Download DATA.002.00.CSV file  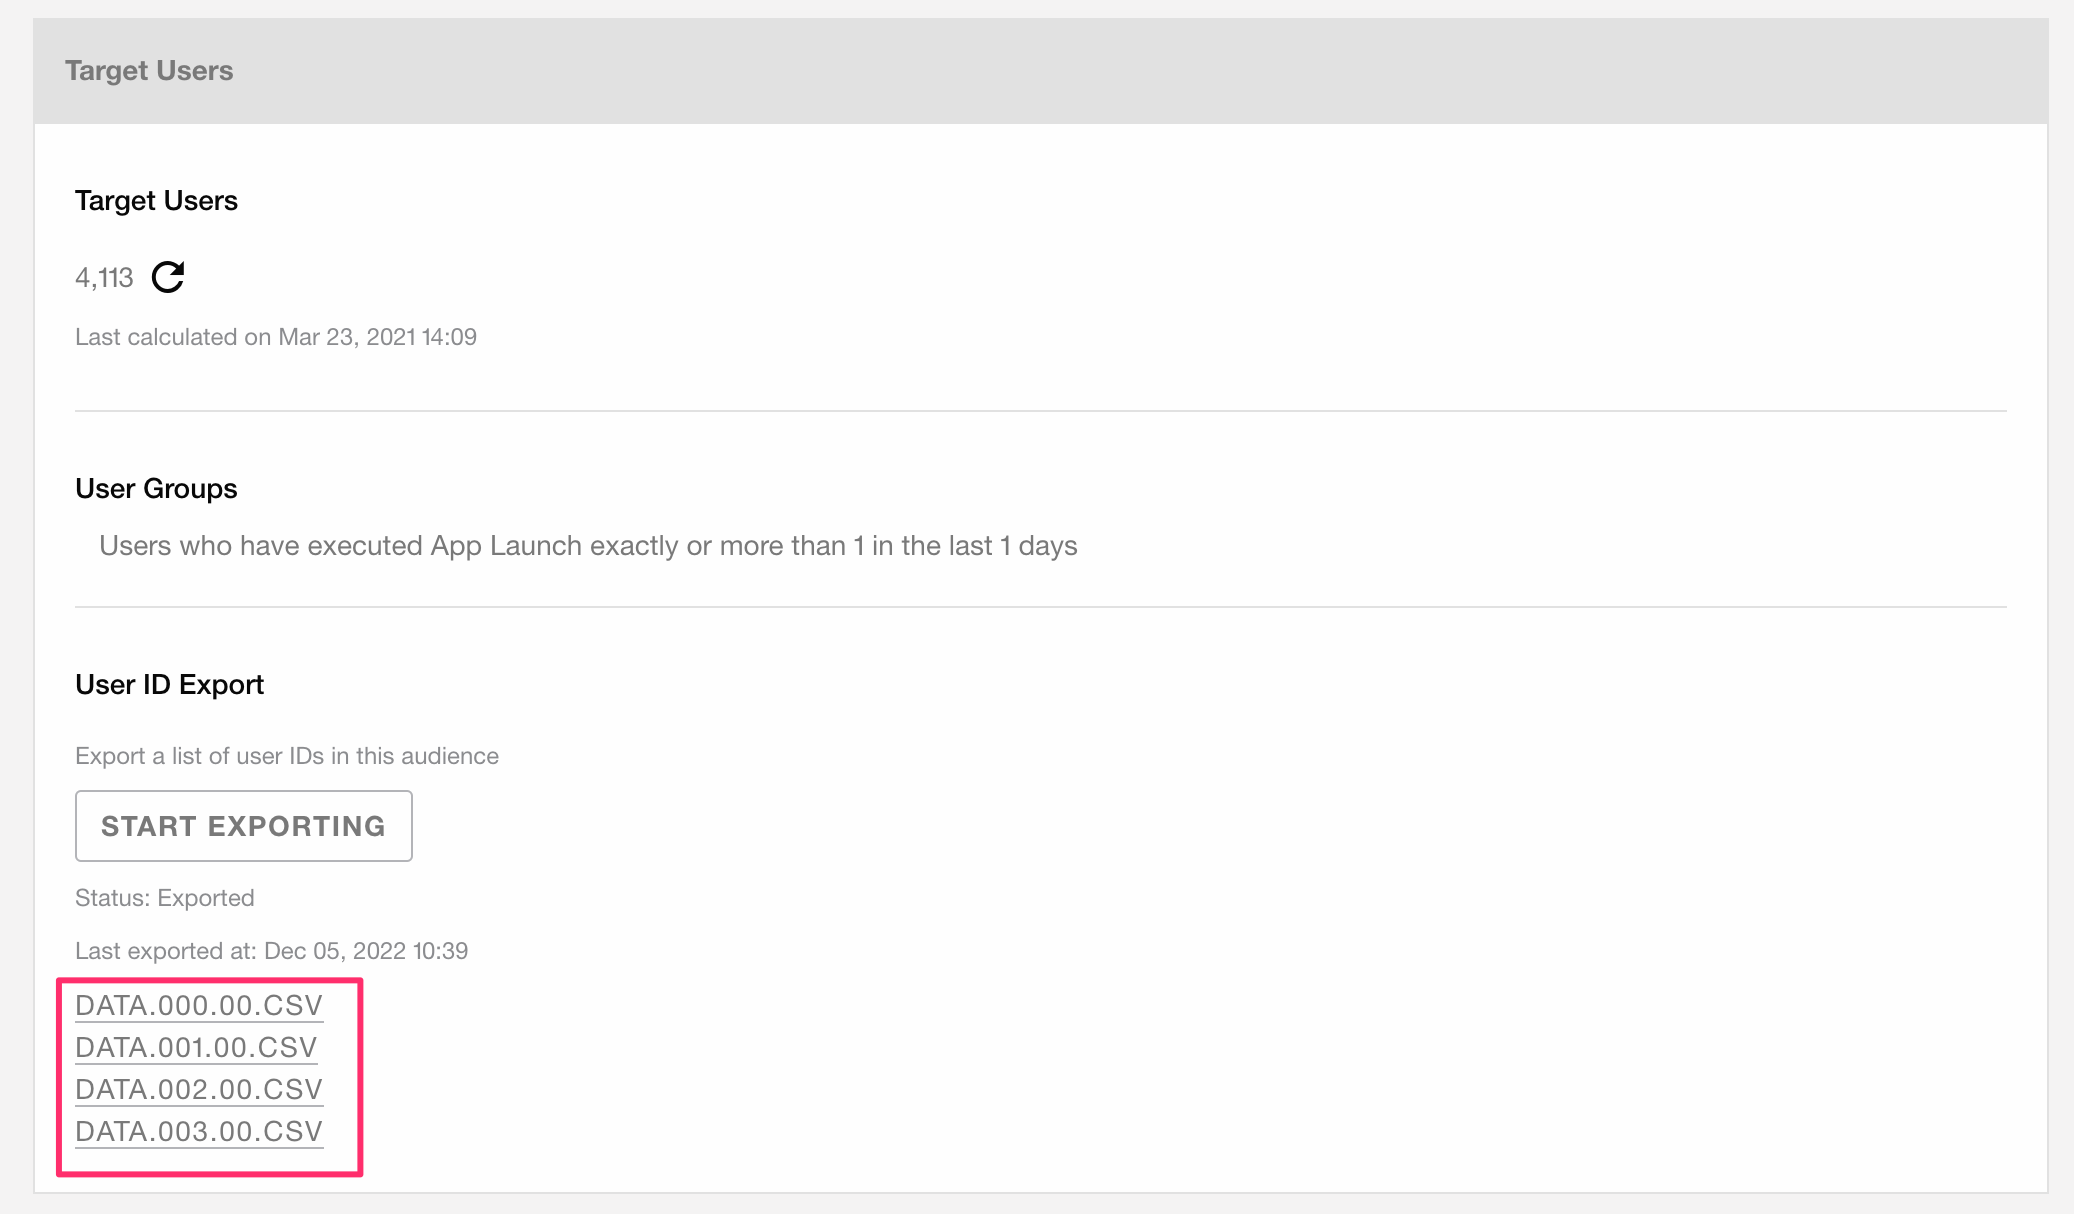(x=199, y=1088)
